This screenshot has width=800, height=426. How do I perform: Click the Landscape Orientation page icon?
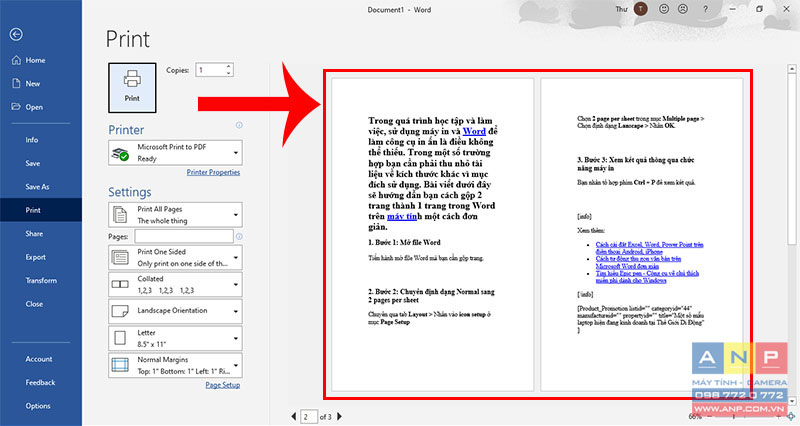pos(120,311)
